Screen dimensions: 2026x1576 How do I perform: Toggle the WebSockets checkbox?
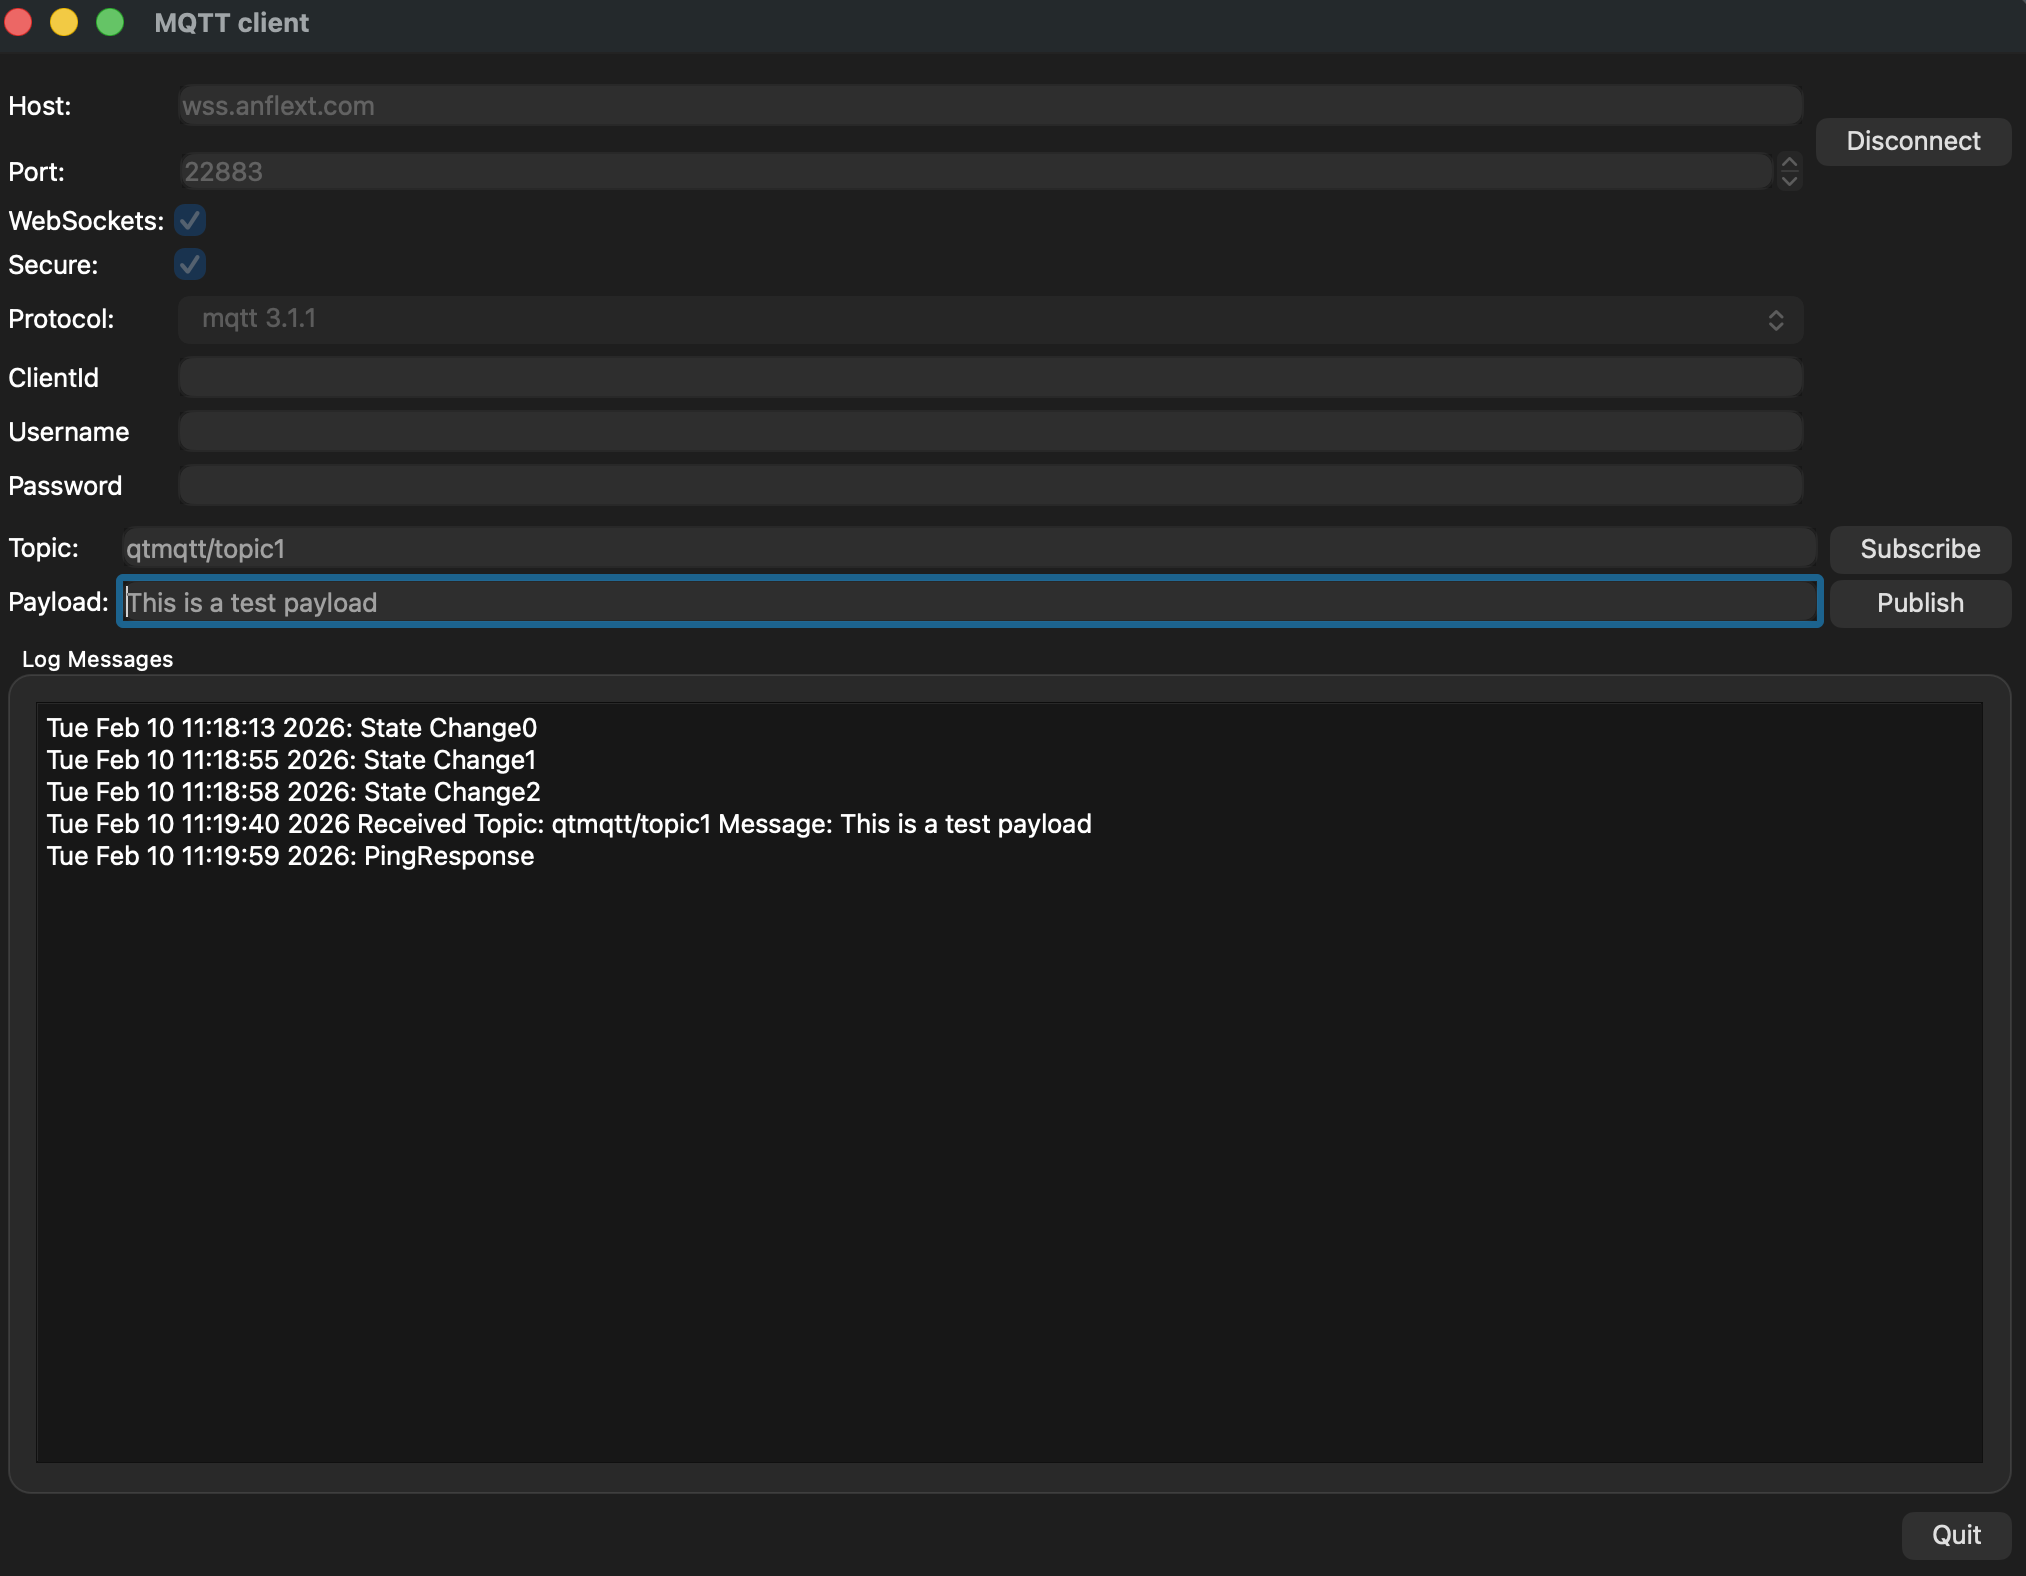tap(190, 220)
